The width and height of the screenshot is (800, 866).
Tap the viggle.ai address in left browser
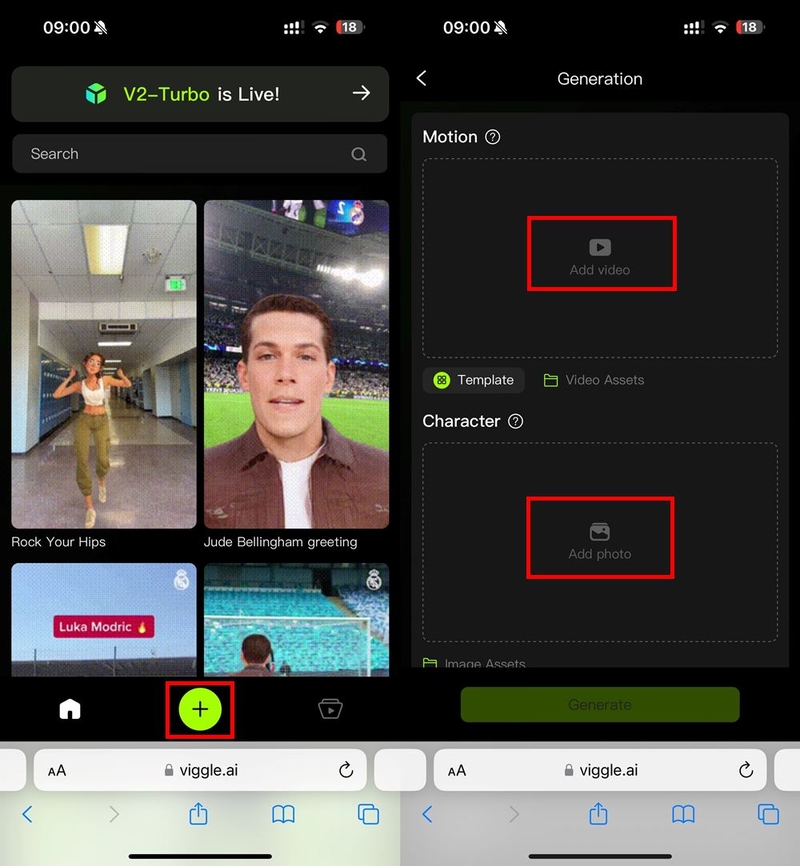tap(202, 770)
